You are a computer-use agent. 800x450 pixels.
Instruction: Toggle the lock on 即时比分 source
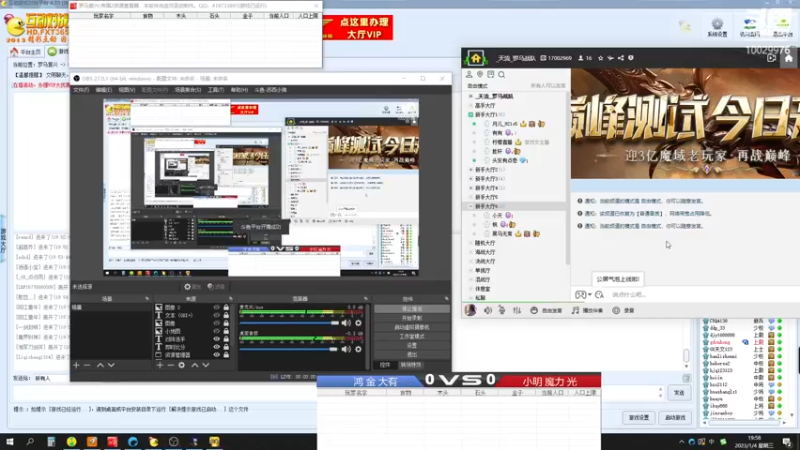coord(226,347)
